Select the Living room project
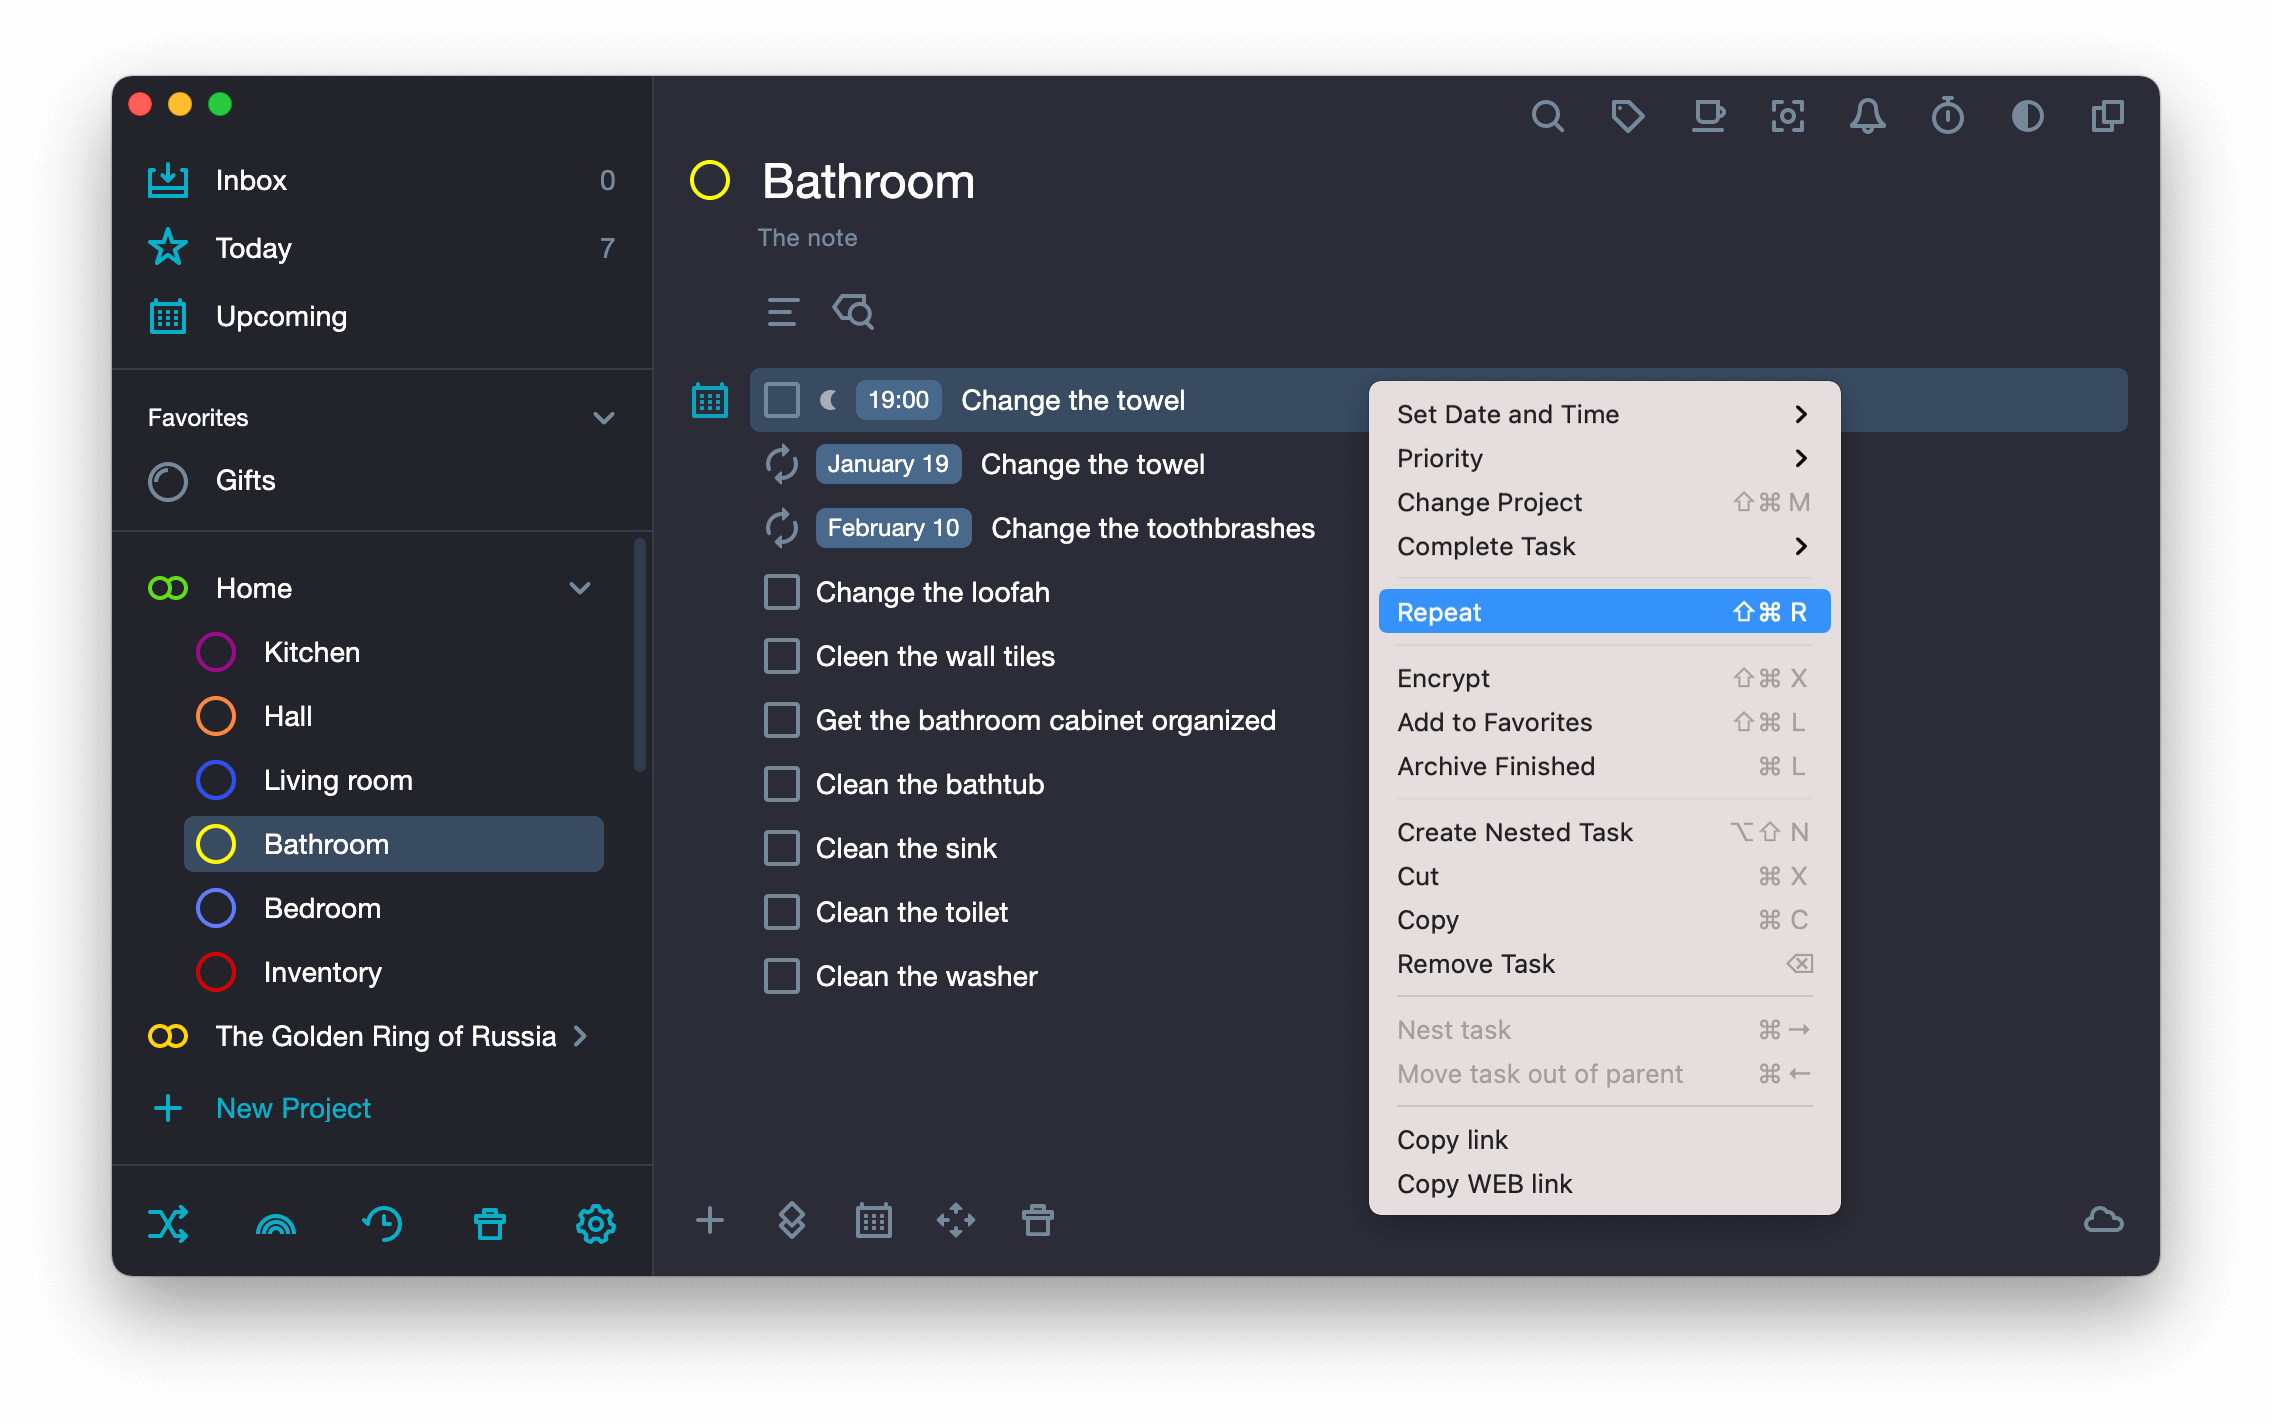Viewport: 2272px width, 1424px height. point(394,780)
